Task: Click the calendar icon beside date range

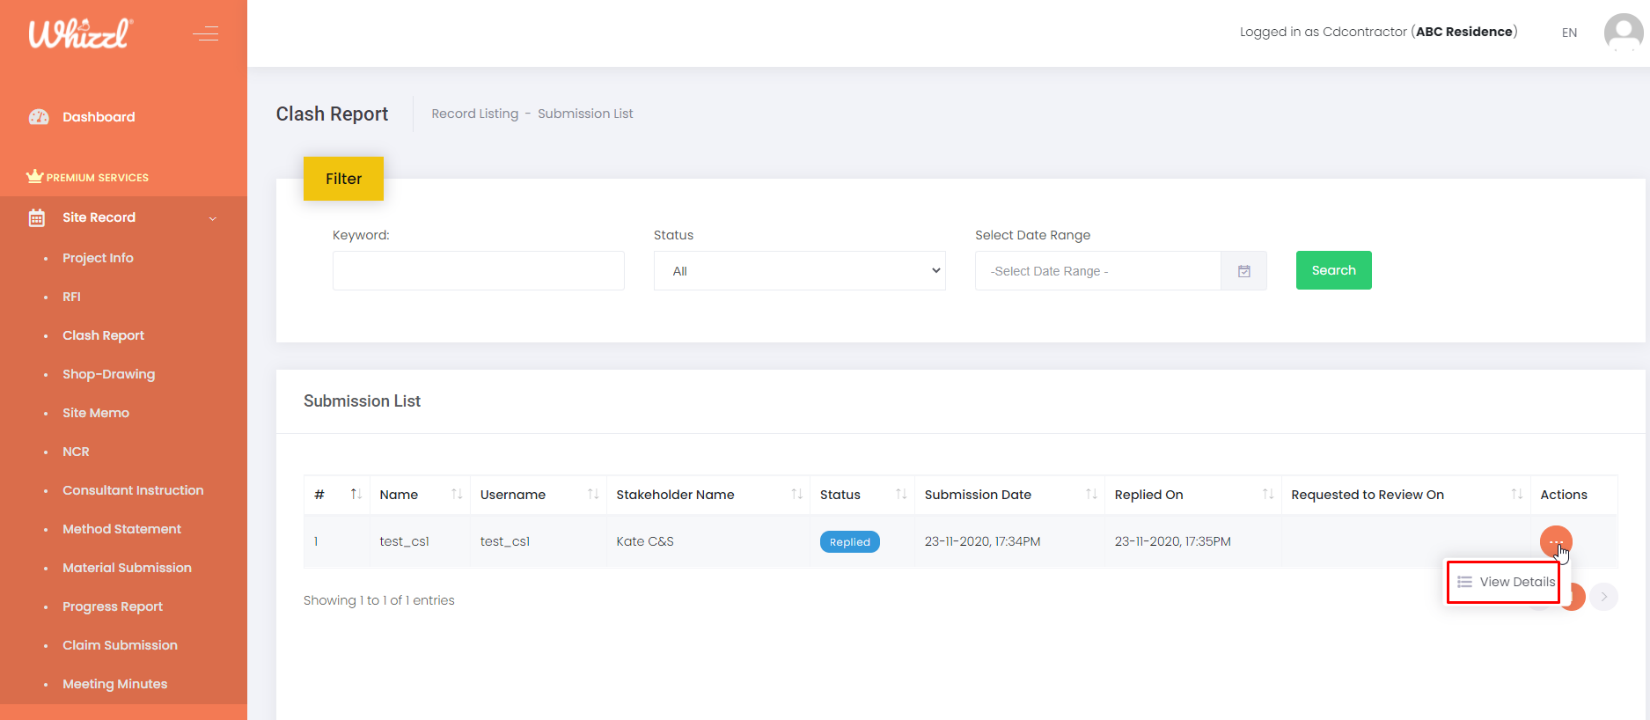Action: (1244, 271)
